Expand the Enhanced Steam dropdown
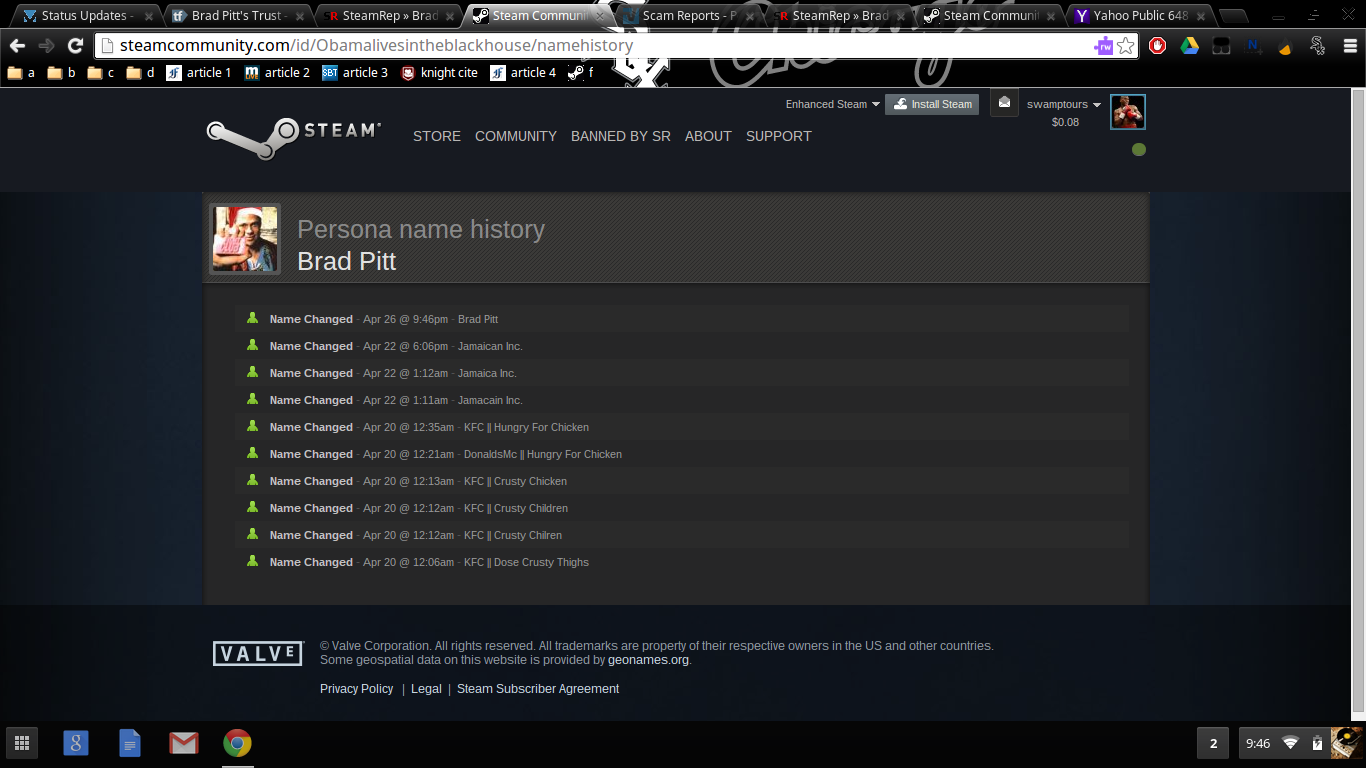This screenshot has width=1366, height=768. 832,104
